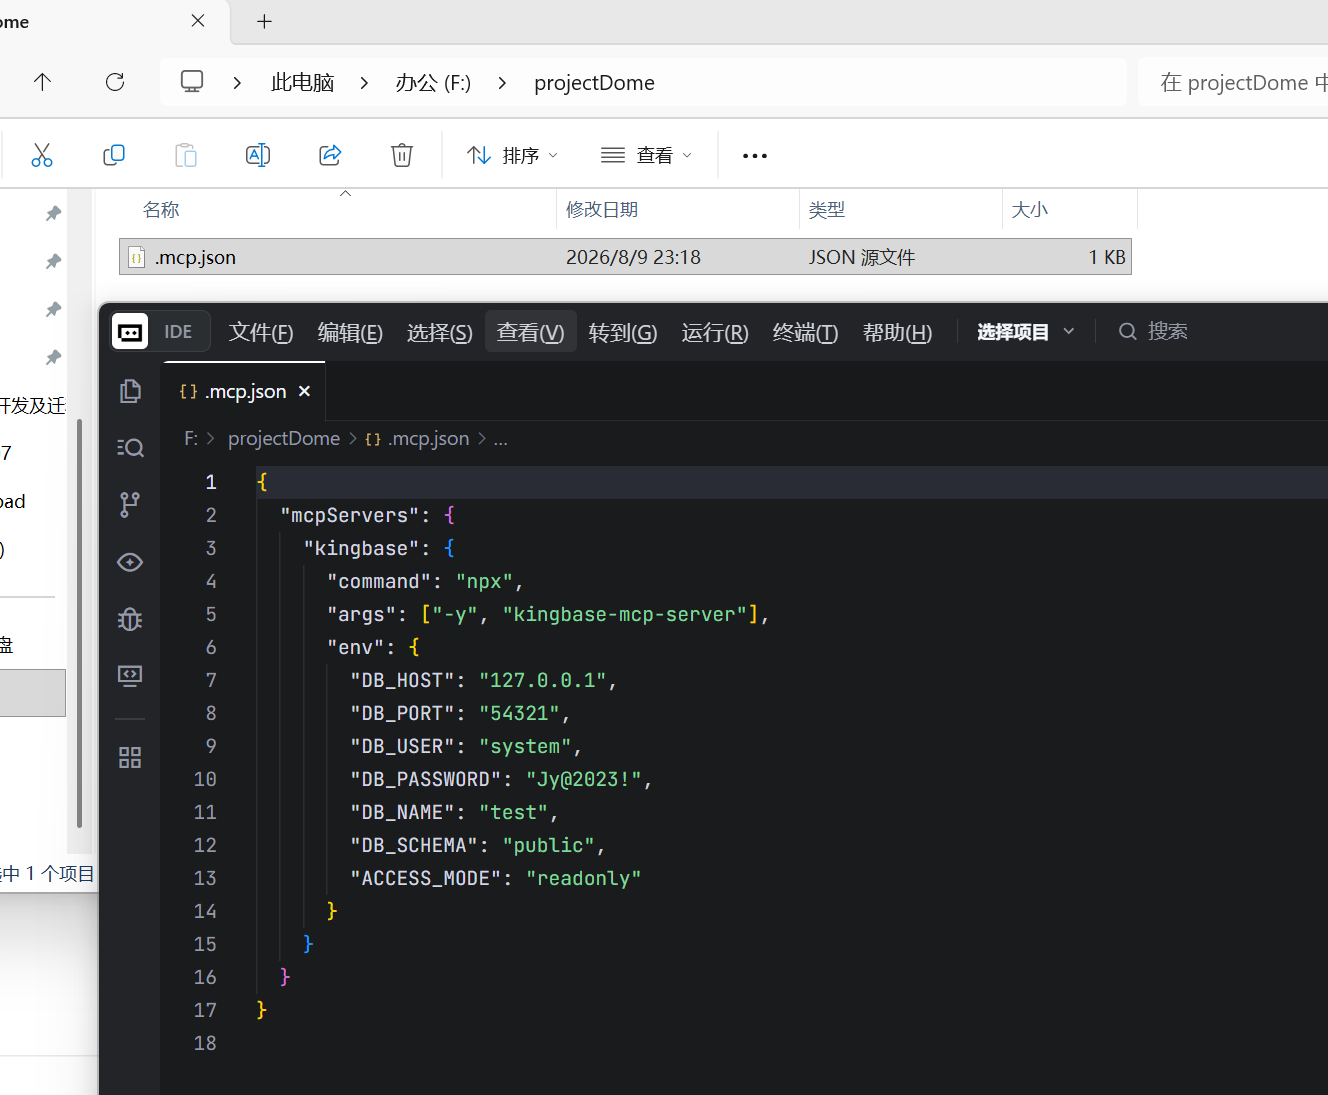Open the 文件(F) menu in IDE
The image size is (1328, 1095).
coord(261,332)
